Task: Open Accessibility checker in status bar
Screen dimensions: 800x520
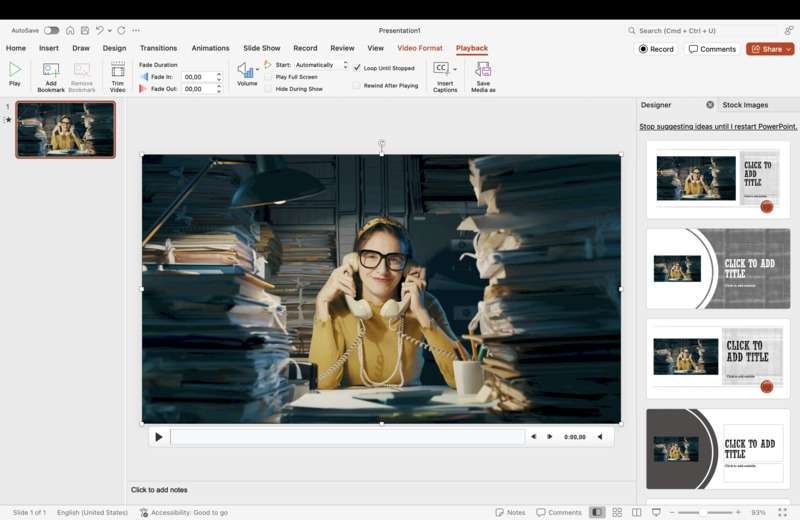Action: (184, 512)
